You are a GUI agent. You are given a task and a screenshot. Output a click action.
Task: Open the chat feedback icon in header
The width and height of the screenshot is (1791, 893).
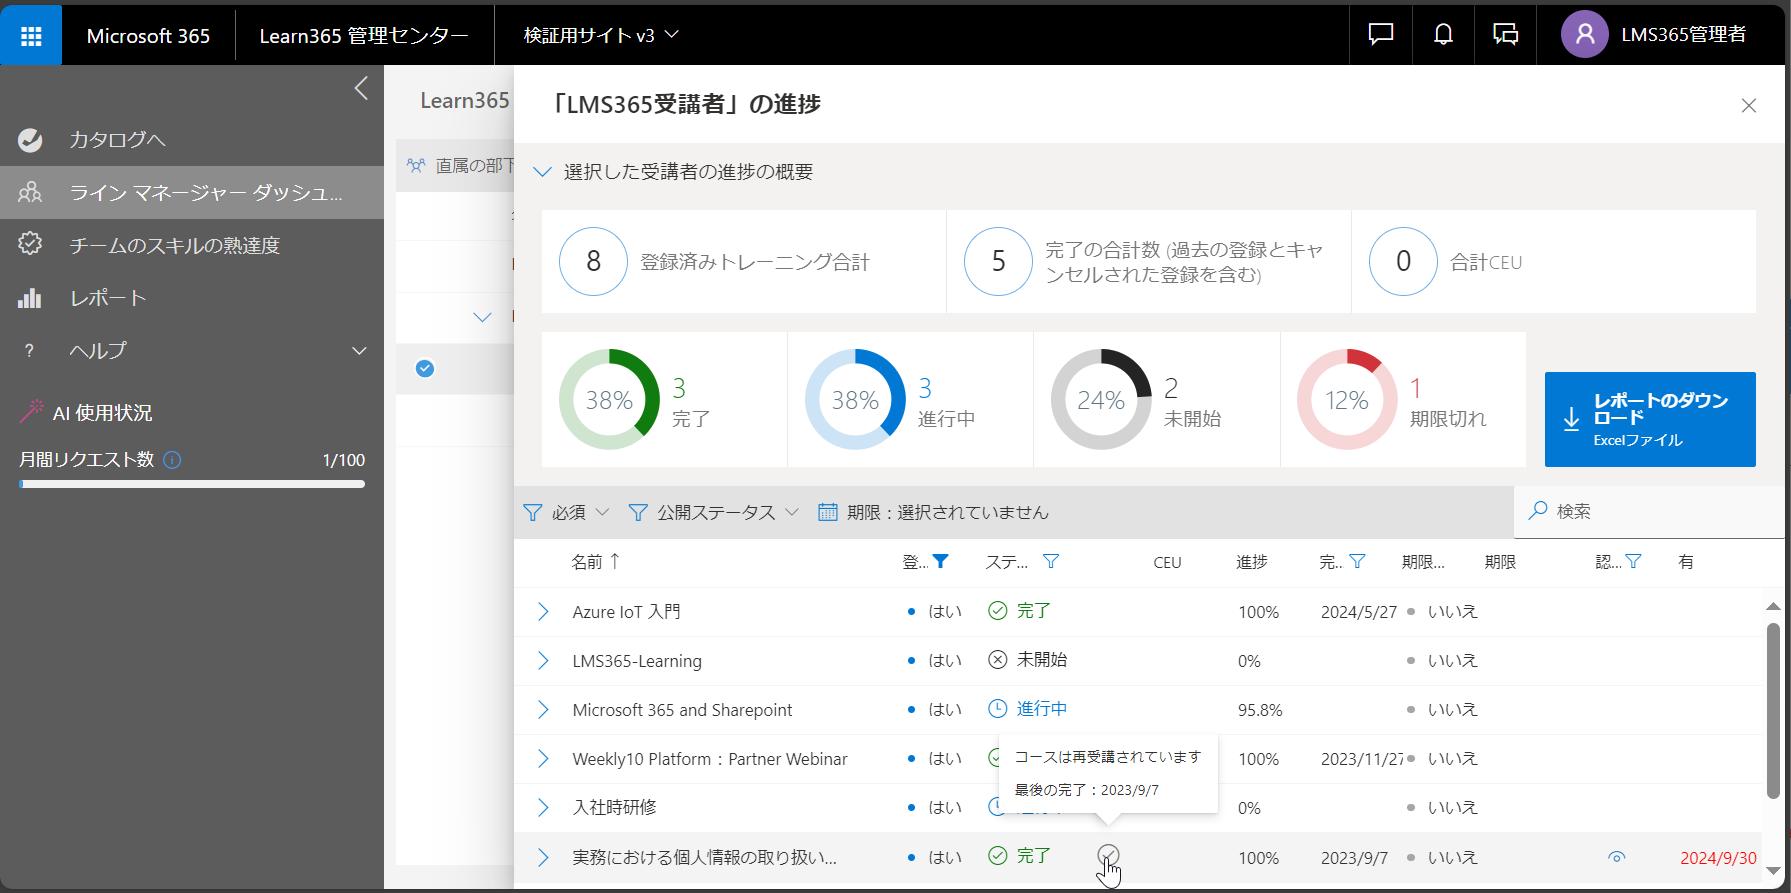1381,34
